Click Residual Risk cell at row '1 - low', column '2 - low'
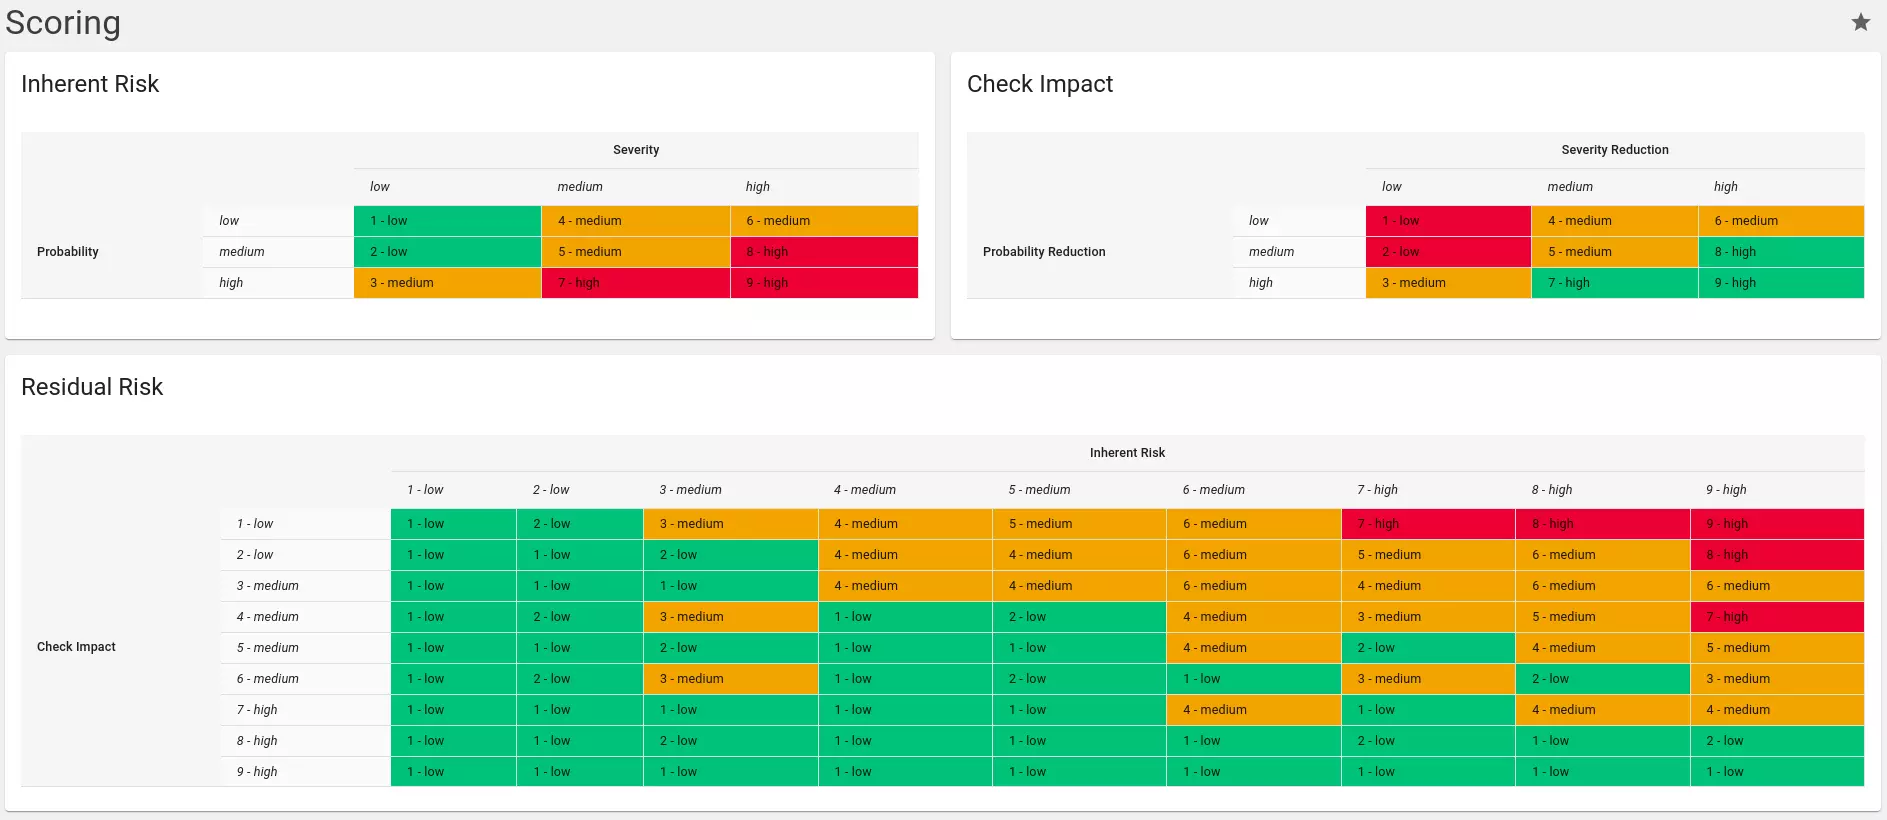Screen dimensions: 1887x820 tap(580, 524)
